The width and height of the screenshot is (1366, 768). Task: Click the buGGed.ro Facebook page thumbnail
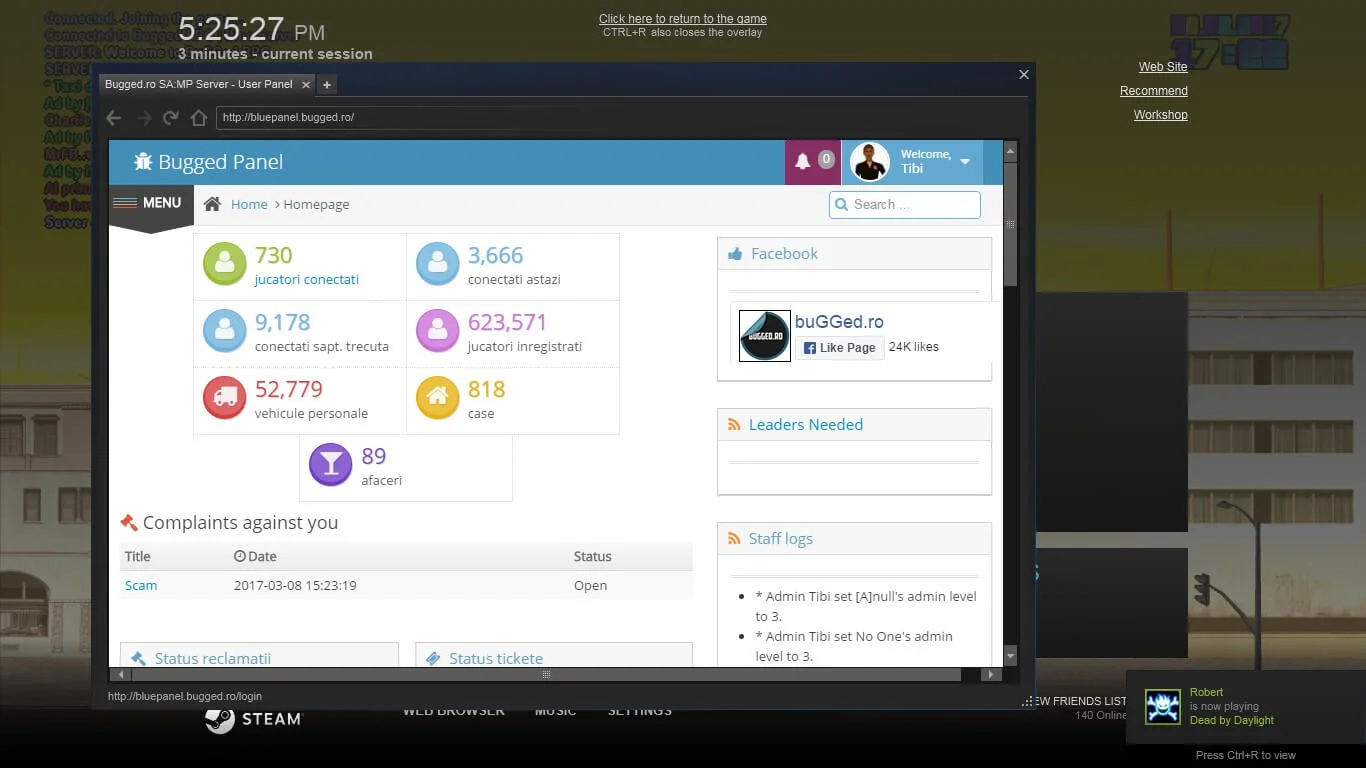point(765,335)
